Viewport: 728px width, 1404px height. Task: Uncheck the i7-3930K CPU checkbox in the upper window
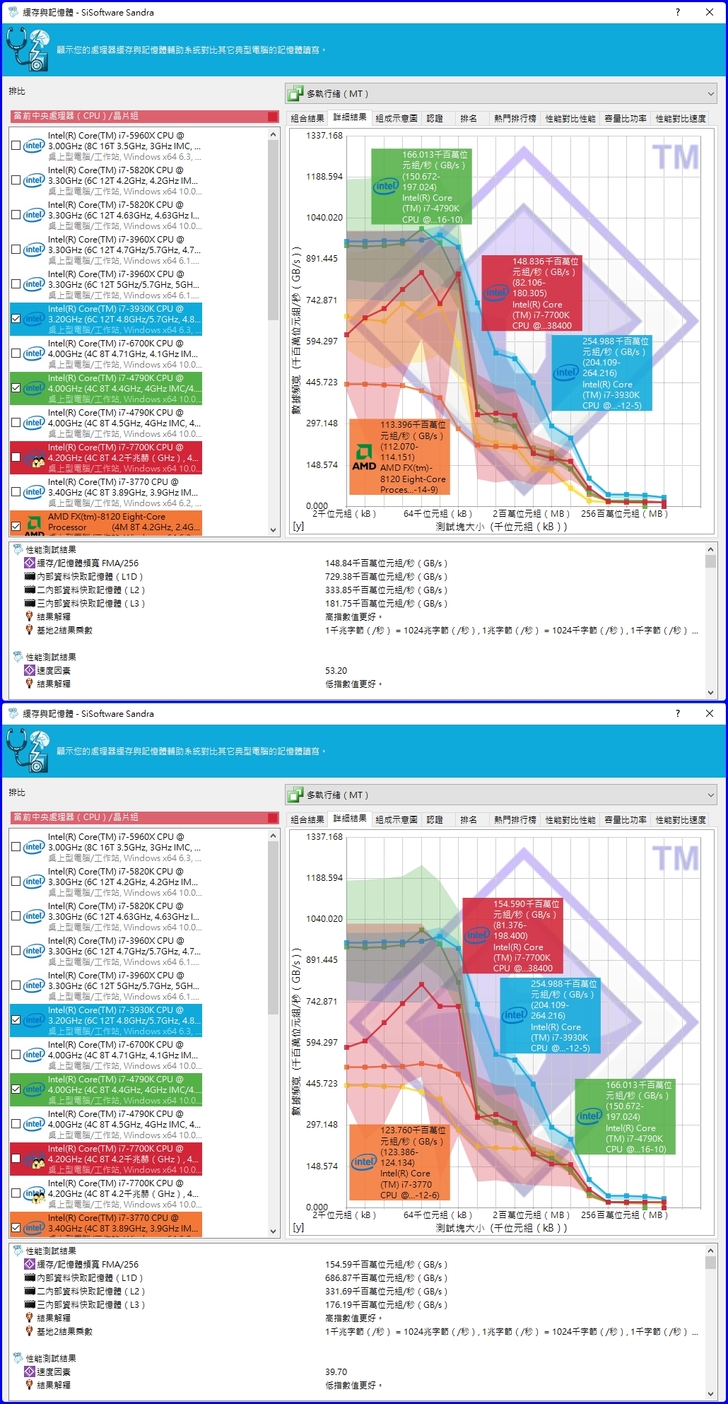(x=15, y=319)
